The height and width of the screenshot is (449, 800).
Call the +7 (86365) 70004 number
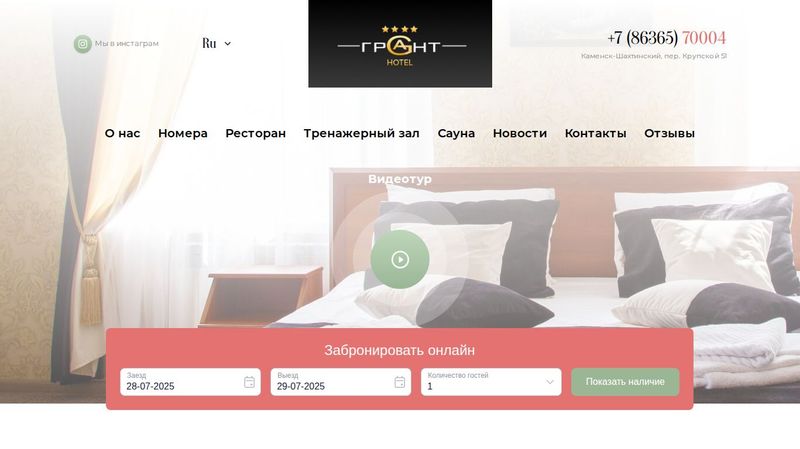(x=666, y=38)
